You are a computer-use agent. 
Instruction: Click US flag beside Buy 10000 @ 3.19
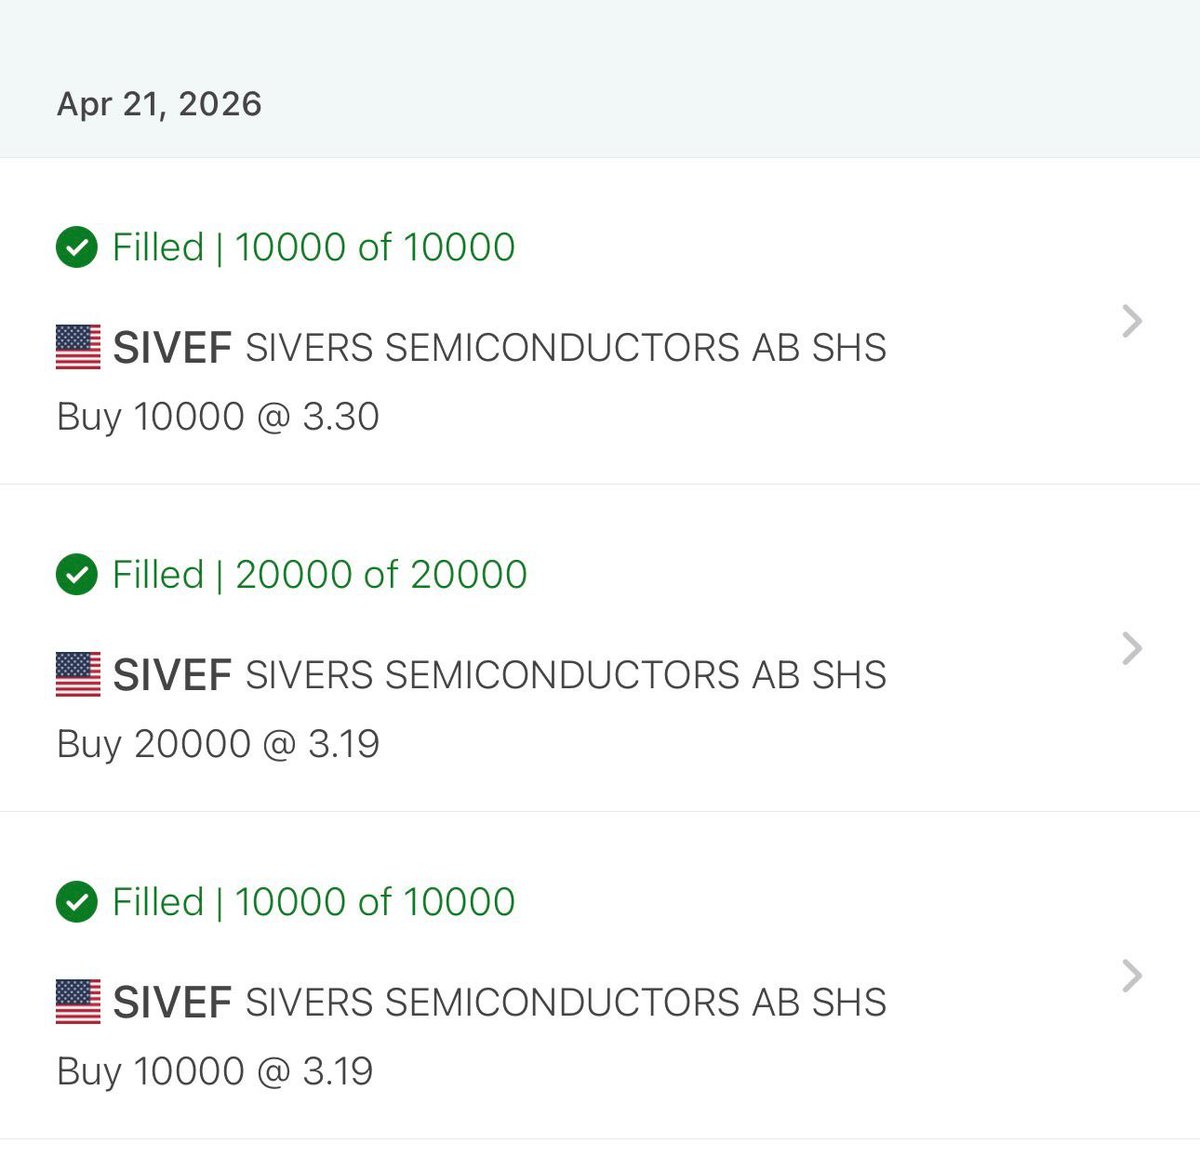pyautogui.click(x=78, y=1001)
